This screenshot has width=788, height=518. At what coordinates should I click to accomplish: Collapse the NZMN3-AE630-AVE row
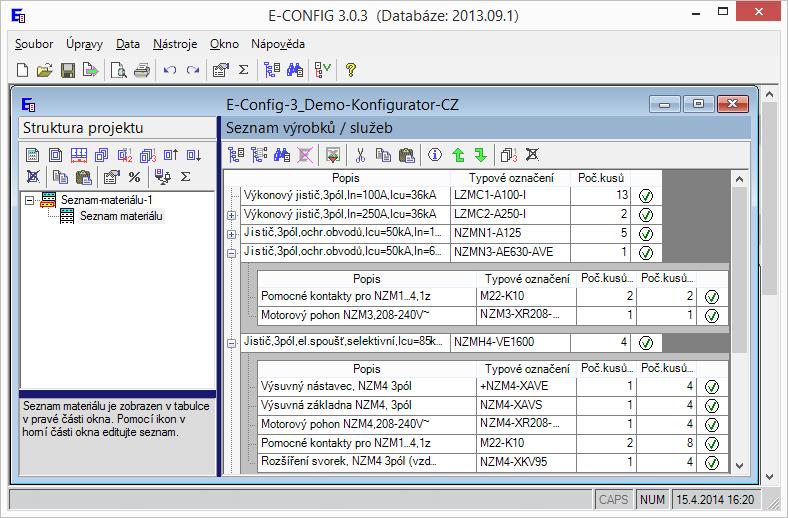232,253
